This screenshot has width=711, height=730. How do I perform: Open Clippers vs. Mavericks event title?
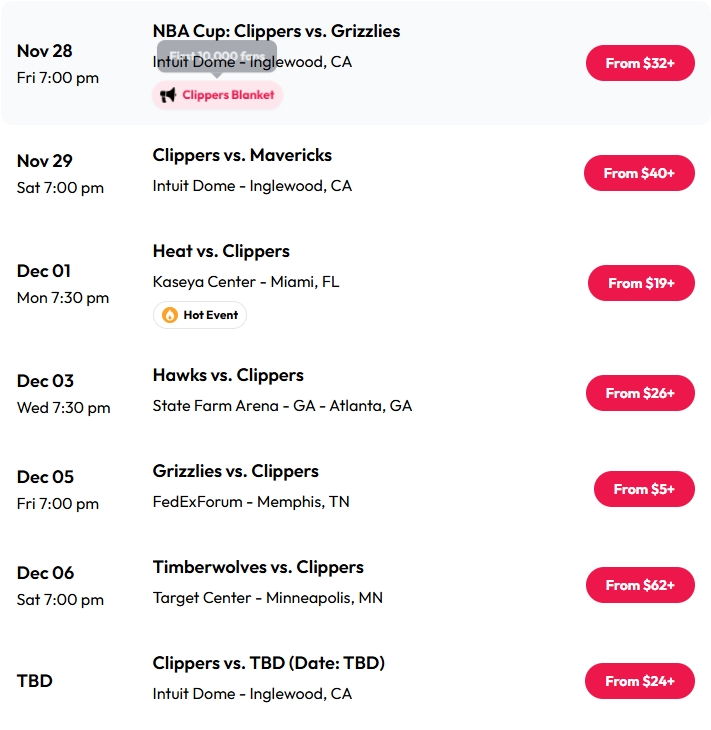[x=242, y=155]
